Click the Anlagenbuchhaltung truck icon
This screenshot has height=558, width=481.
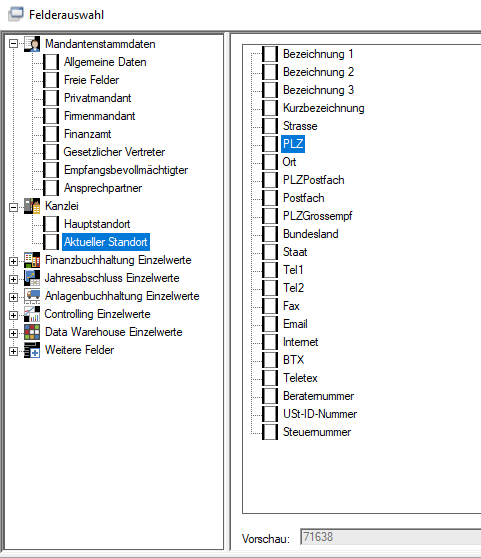tap(32, 296)
